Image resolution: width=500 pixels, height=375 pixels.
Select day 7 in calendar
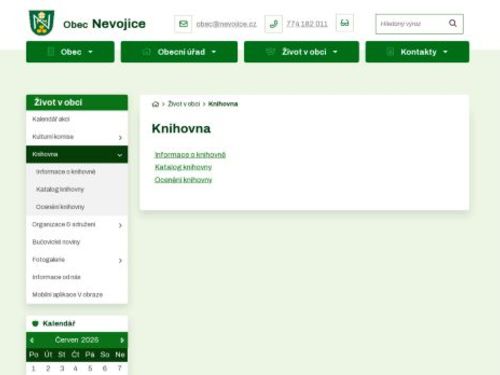[119, 368]
